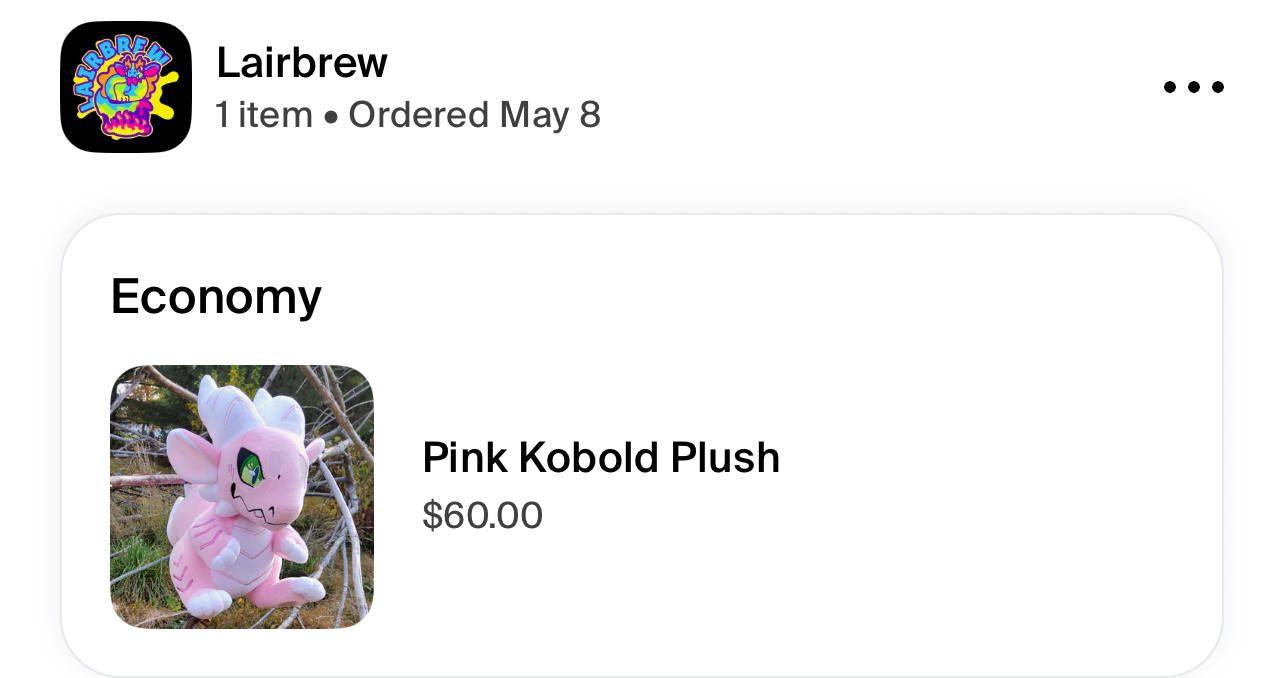View the pink plush dragon thumbnail image
The image size is (1284, 678).
(242, 497)
